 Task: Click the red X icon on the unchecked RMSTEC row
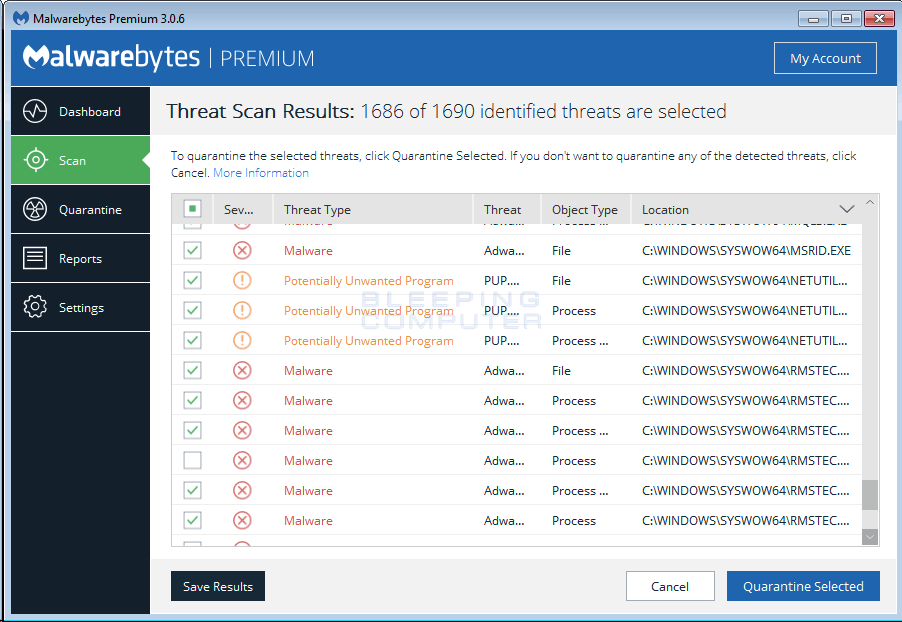pyautogui.click(x=242, y=460)
